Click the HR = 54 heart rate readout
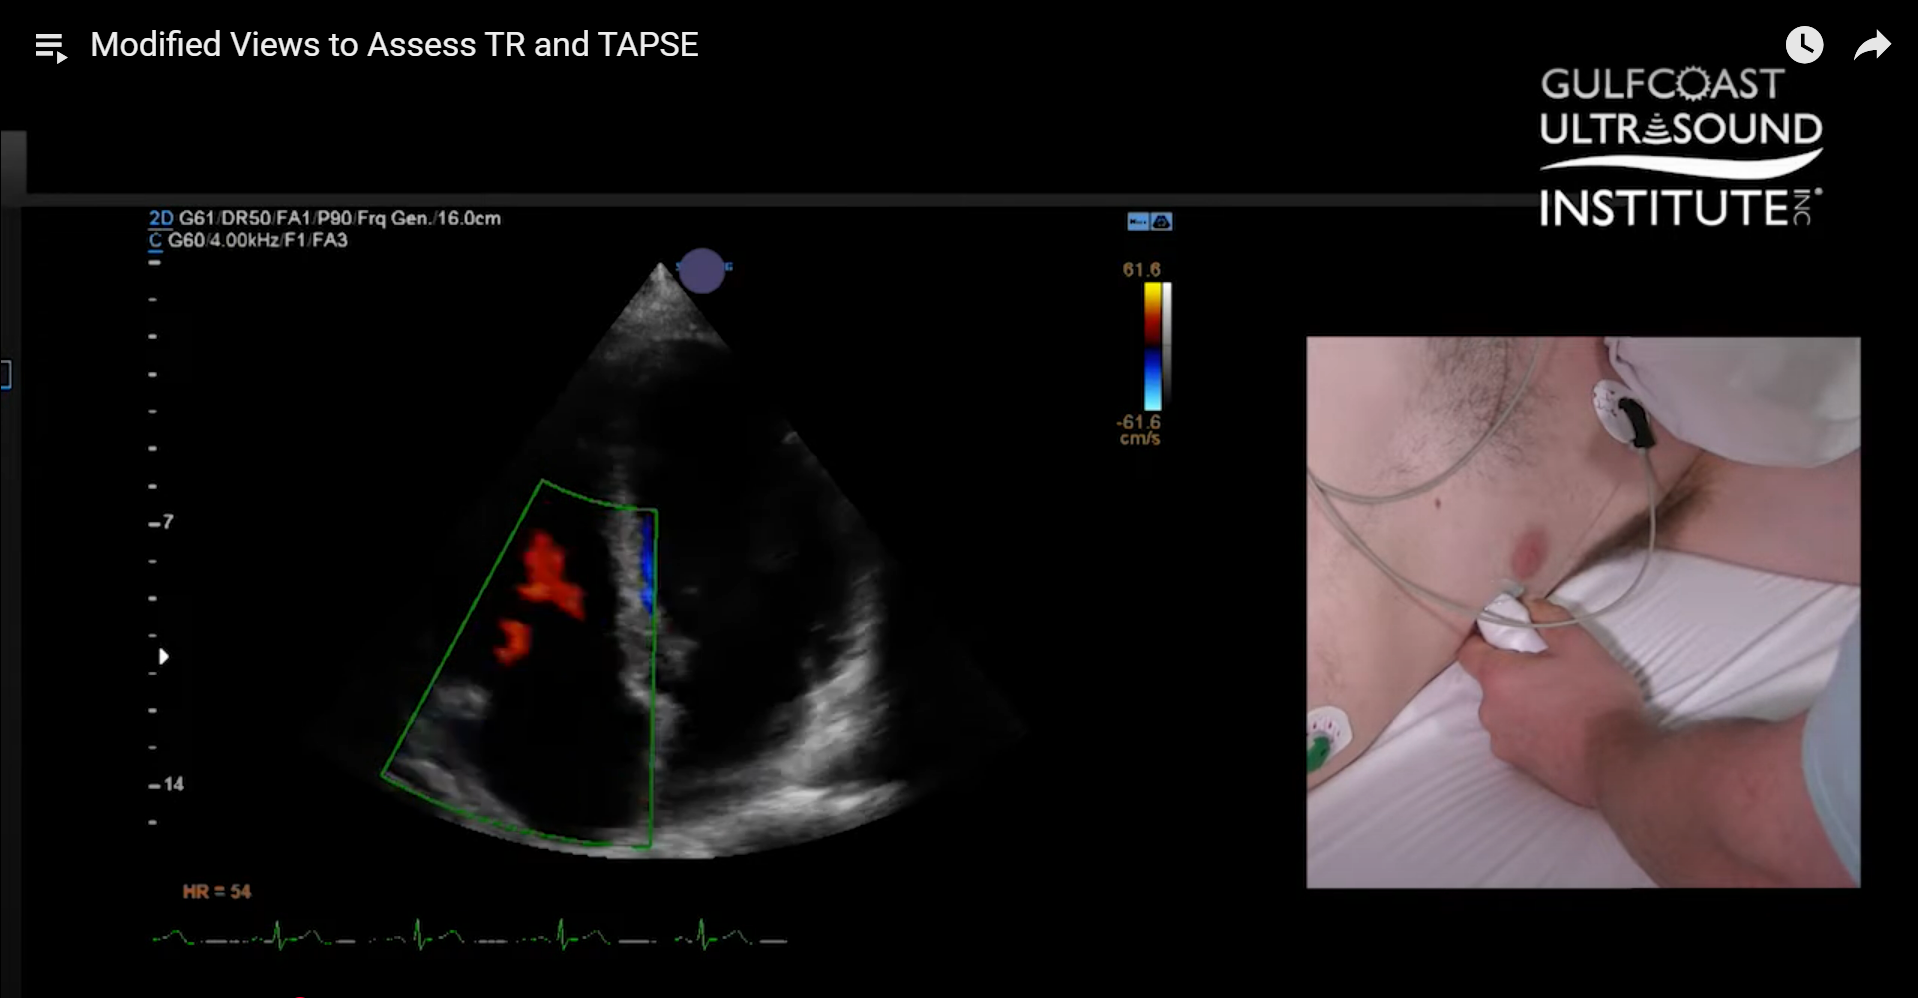This screenshot has width=1918, height=998. (216, 891)
